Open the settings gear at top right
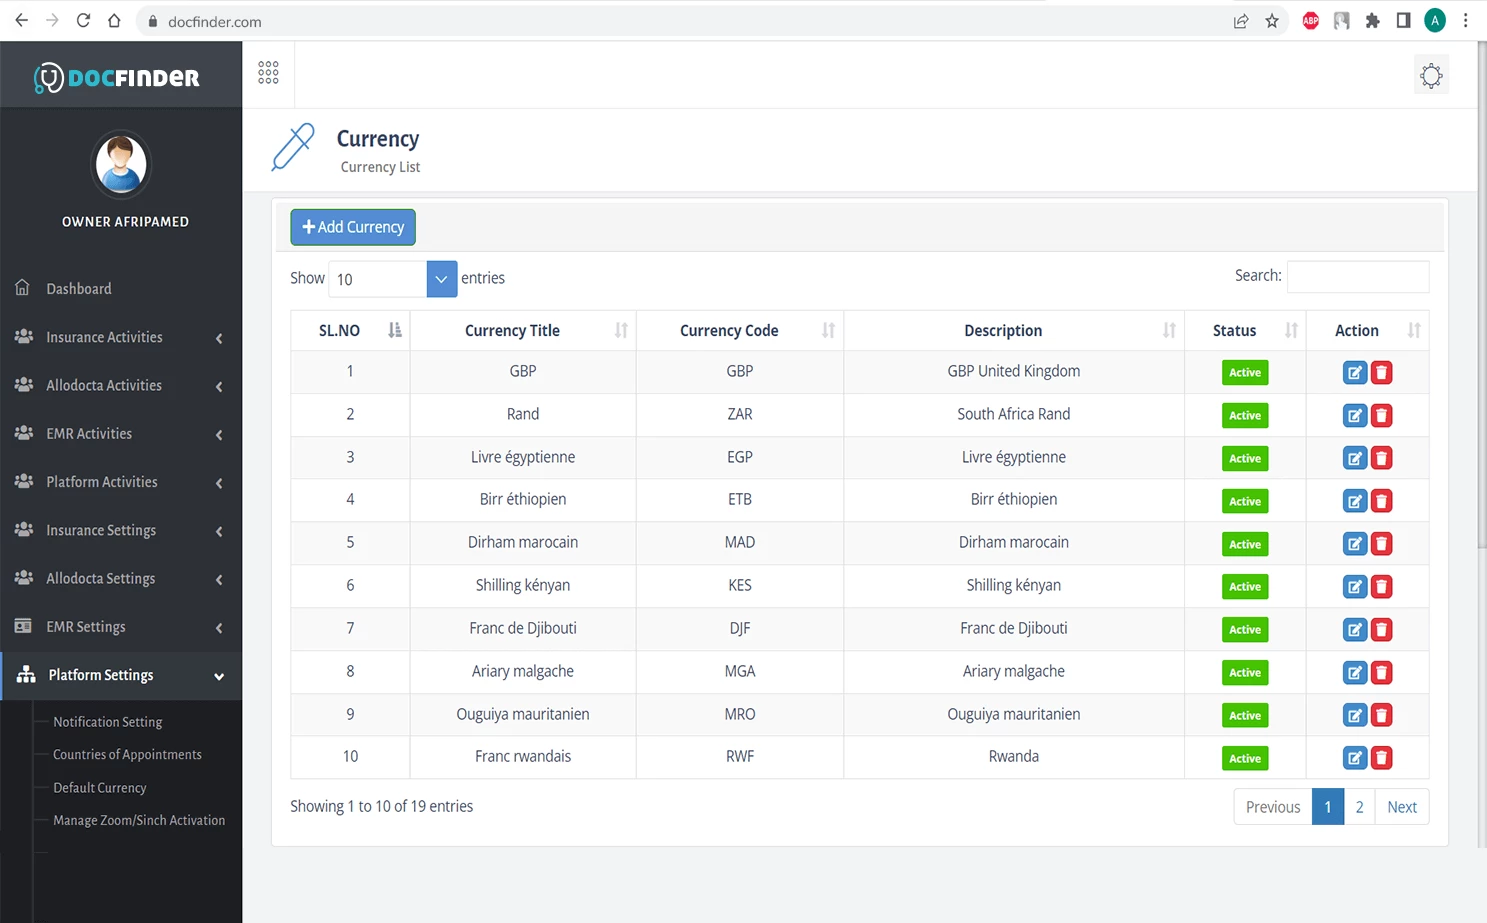This screenshot has height=923, width=1487. click(1431, 74)
